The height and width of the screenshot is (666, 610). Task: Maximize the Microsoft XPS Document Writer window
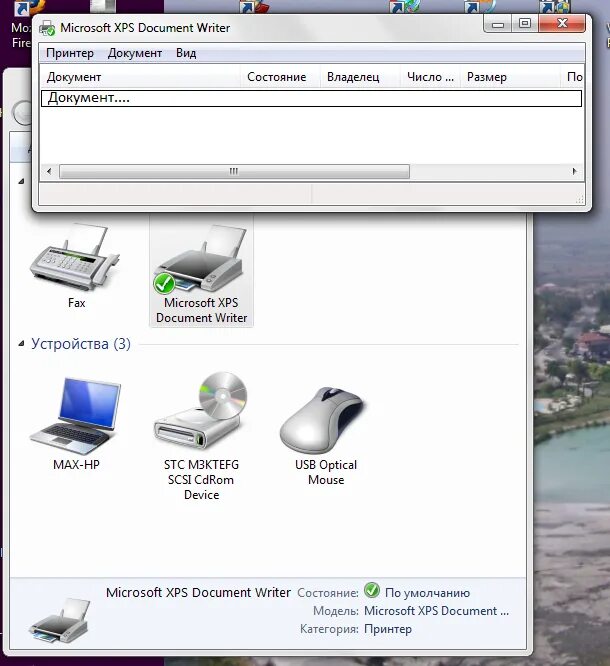(x=525, y=23)
